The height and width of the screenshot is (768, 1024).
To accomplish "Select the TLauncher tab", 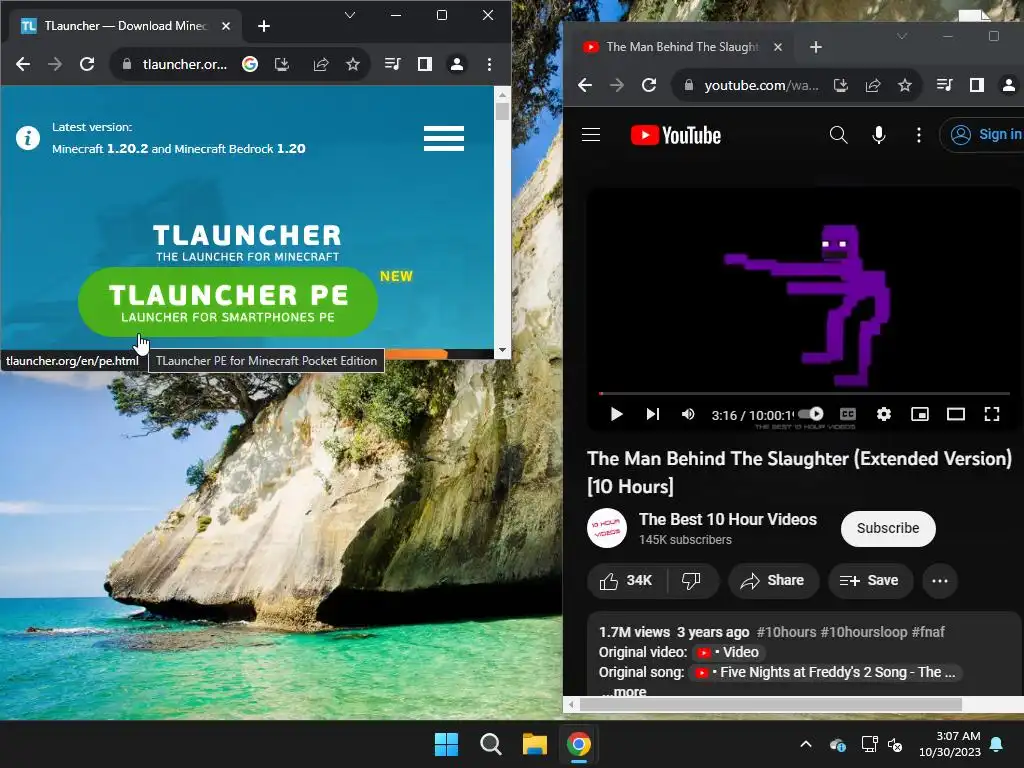I will pyautogui.click(x=124, y=26).
